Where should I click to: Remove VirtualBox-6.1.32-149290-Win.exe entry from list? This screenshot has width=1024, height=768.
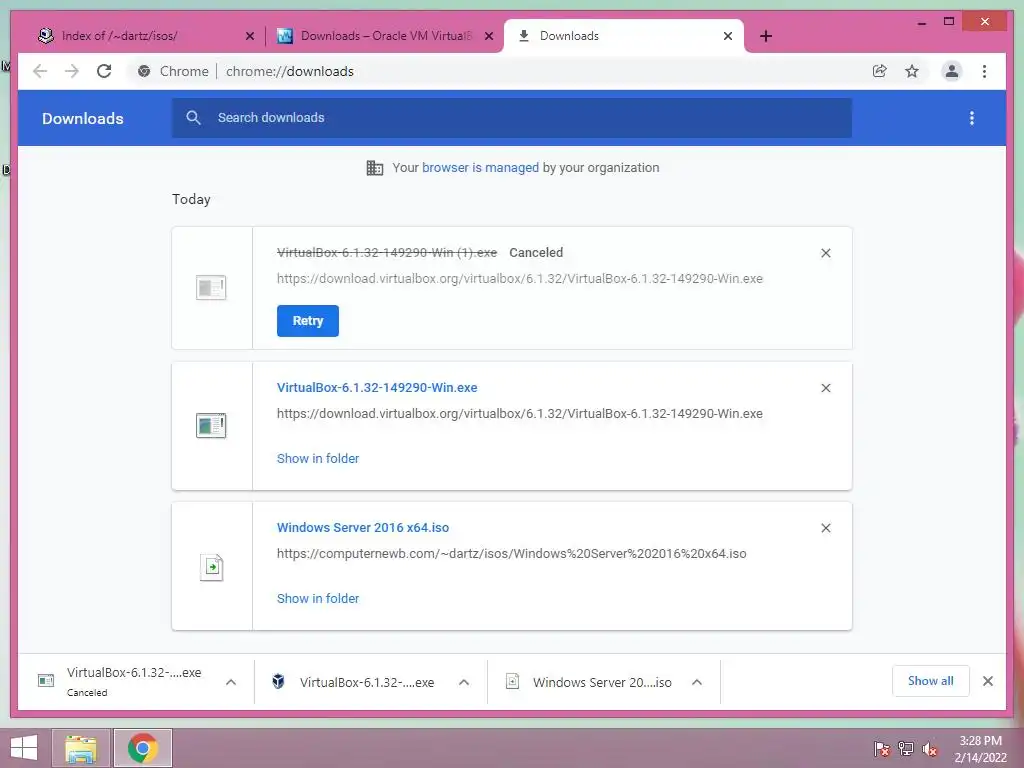point(825,388)
